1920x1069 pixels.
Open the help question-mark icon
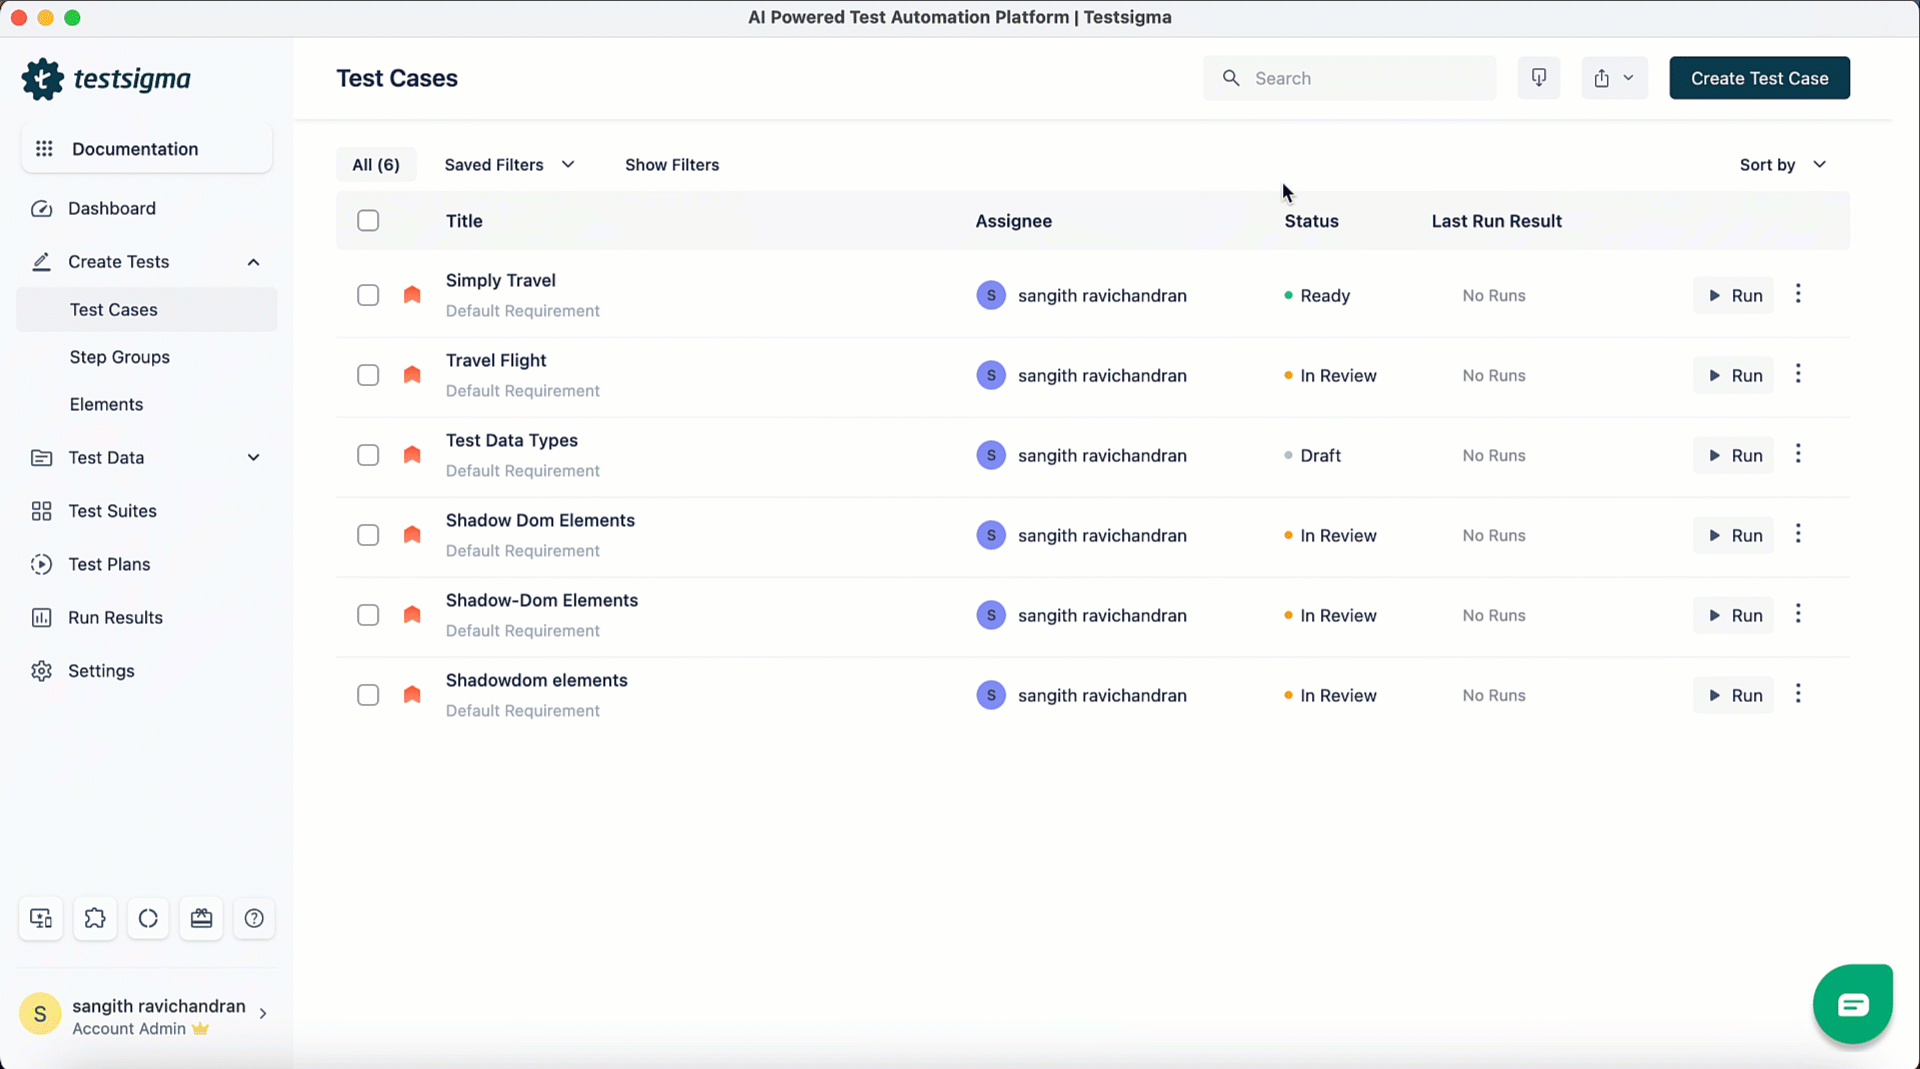pyautogui.click(x=254, y=918)
